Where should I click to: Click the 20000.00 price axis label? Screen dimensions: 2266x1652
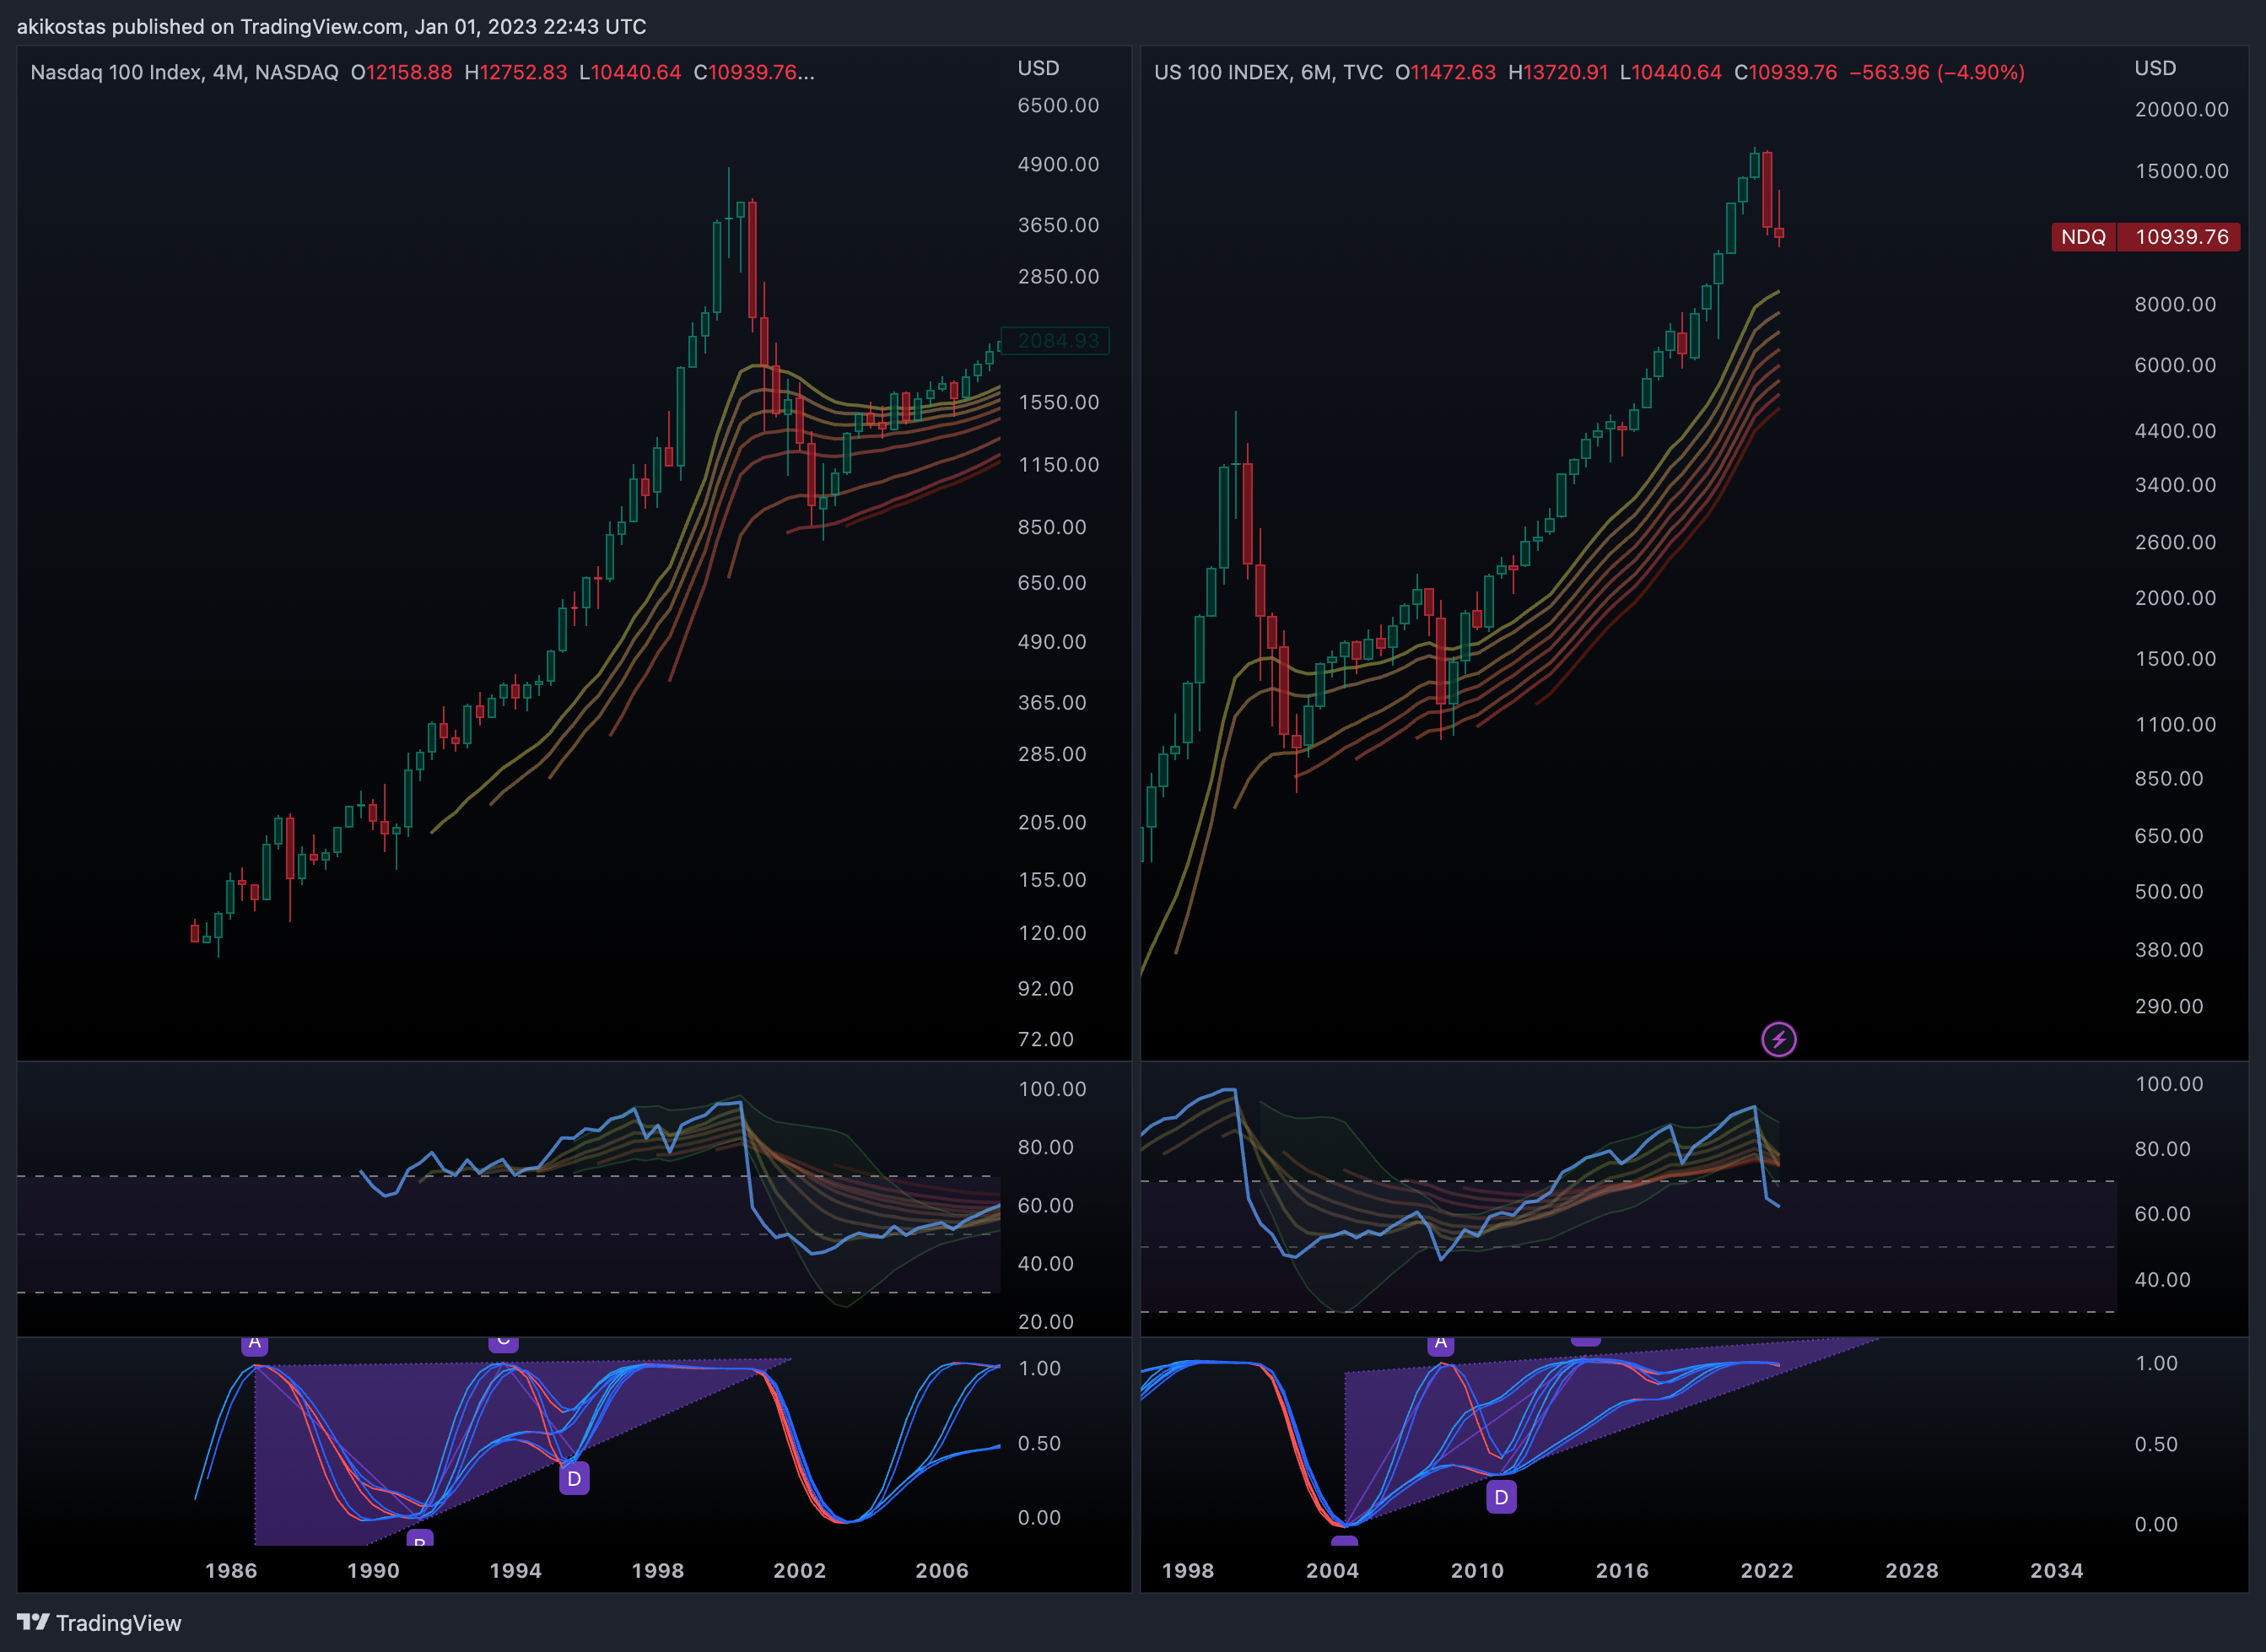(x=2182, y=109)
